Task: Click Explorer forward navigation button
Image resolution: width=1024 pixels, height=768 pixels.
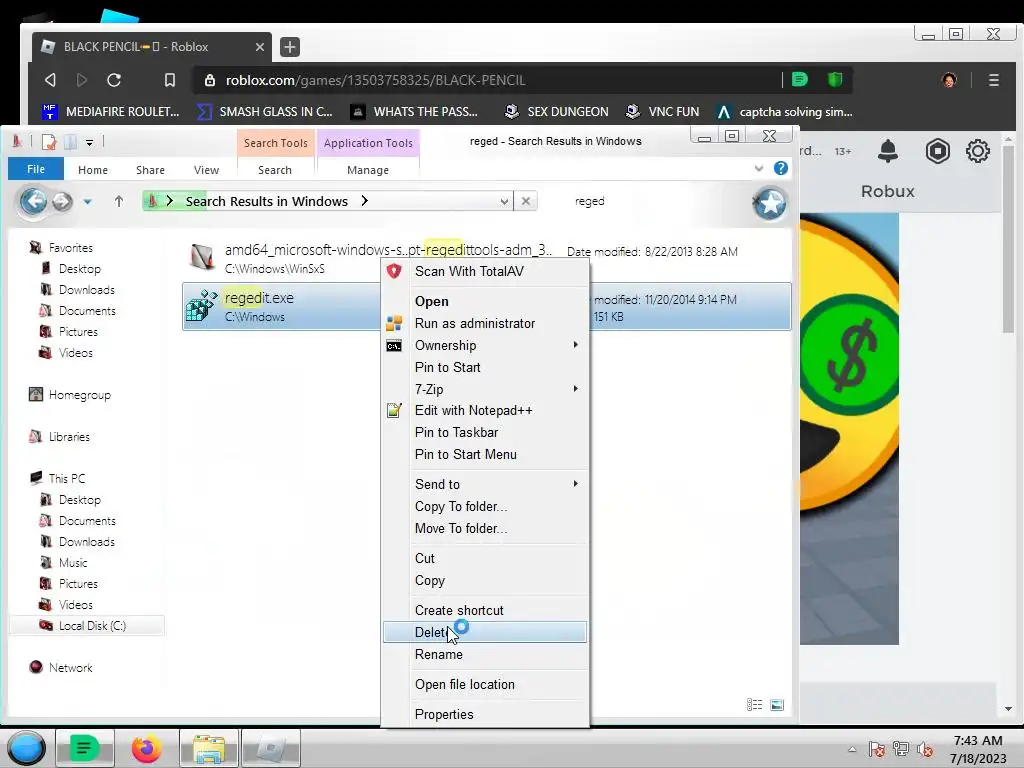Action: pyautogui.click(x=63, y=201)
